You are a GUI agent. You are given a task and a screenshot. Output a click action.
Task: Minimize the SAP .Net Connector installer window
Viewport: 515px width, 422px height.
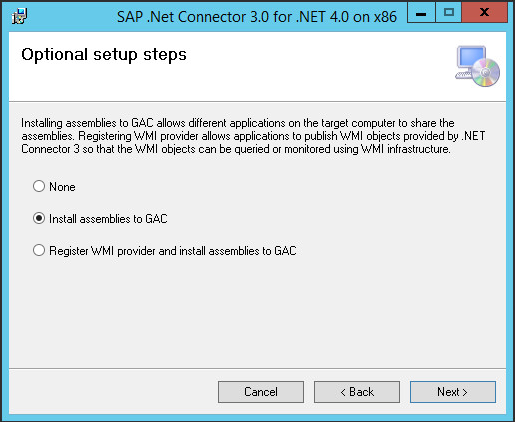tap(421, 13)
